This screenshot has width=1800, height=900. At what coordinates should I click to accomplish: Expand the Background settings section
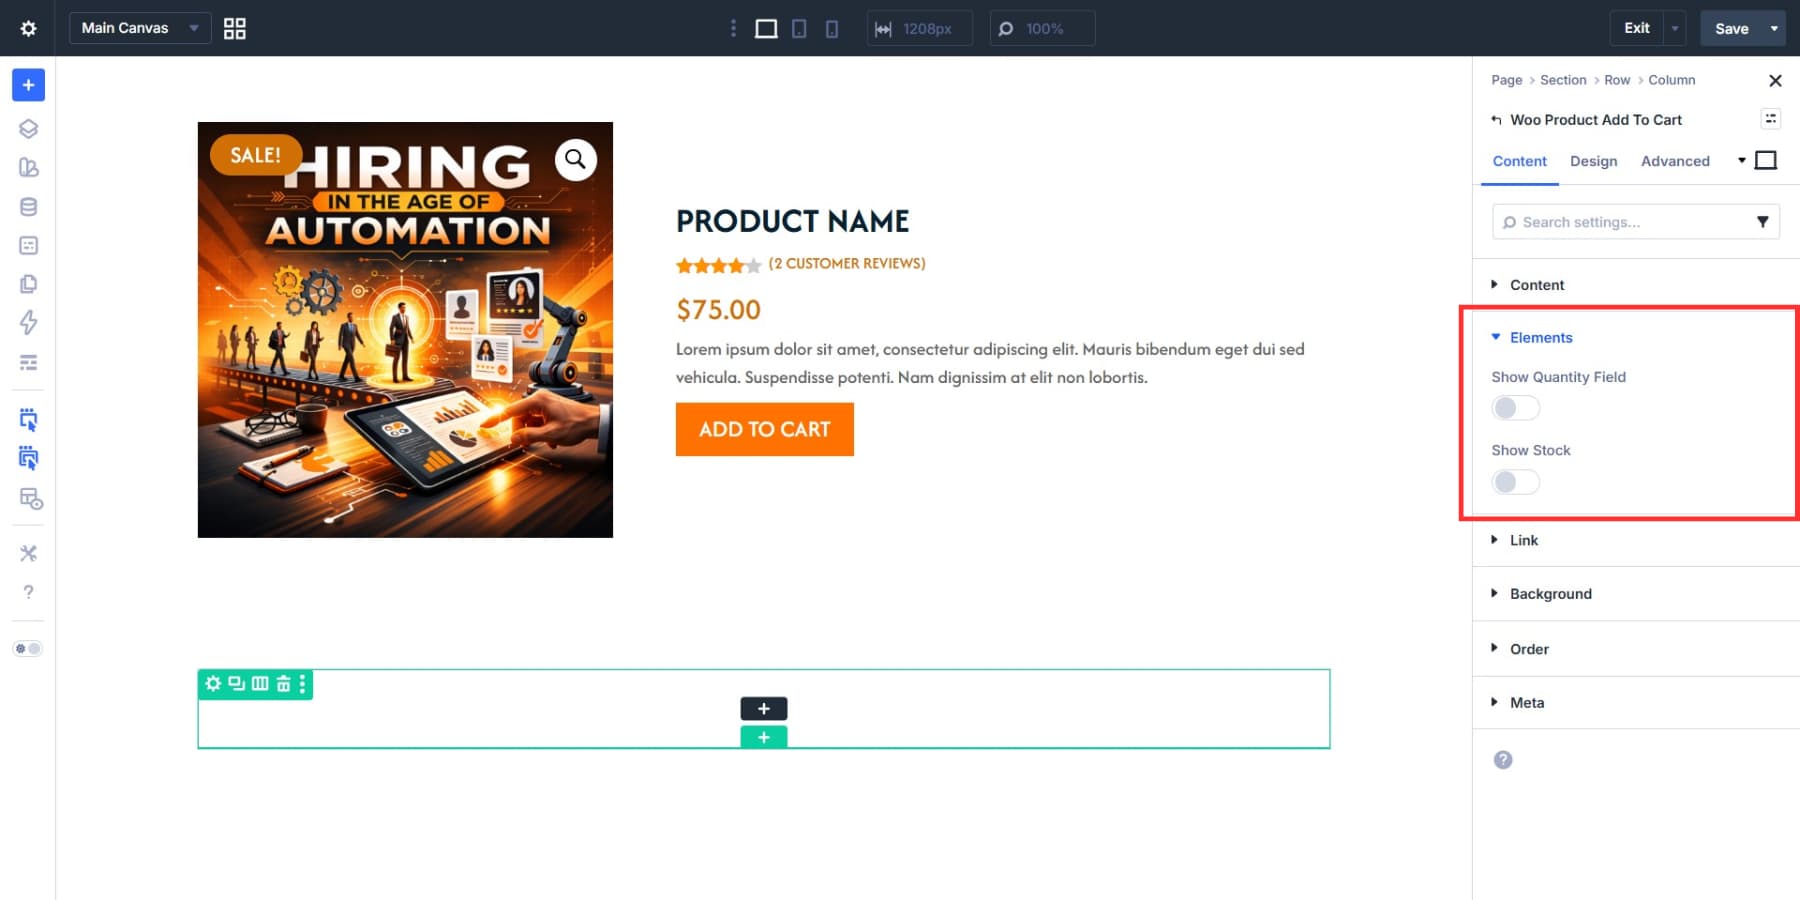[x=1549, y=593]
